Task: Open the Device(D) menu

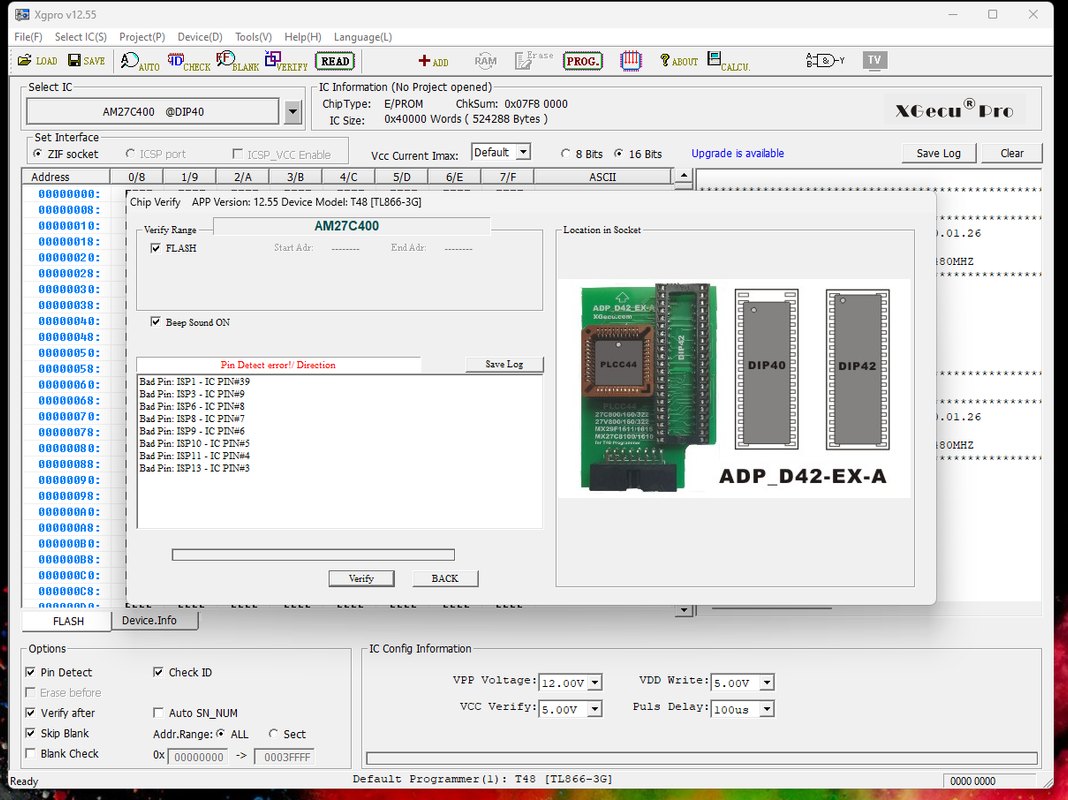Action: 200,37
